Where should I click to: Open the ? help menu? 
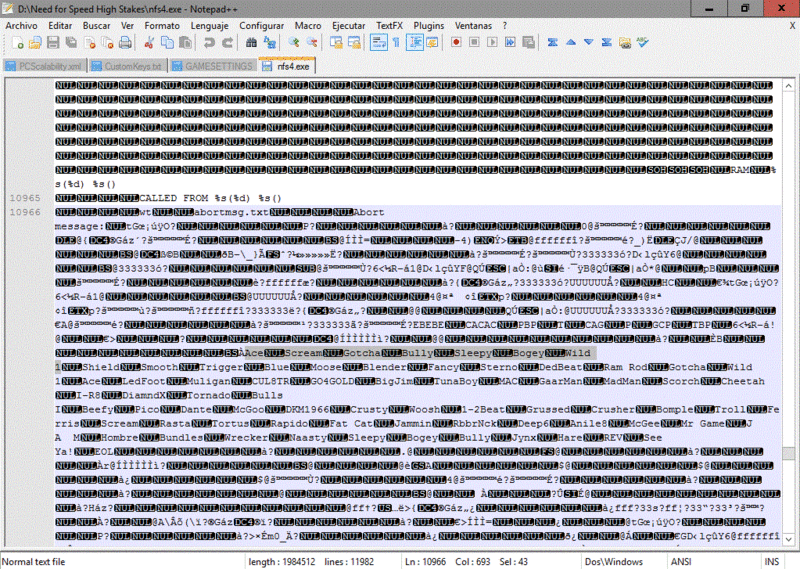point(505,26)
